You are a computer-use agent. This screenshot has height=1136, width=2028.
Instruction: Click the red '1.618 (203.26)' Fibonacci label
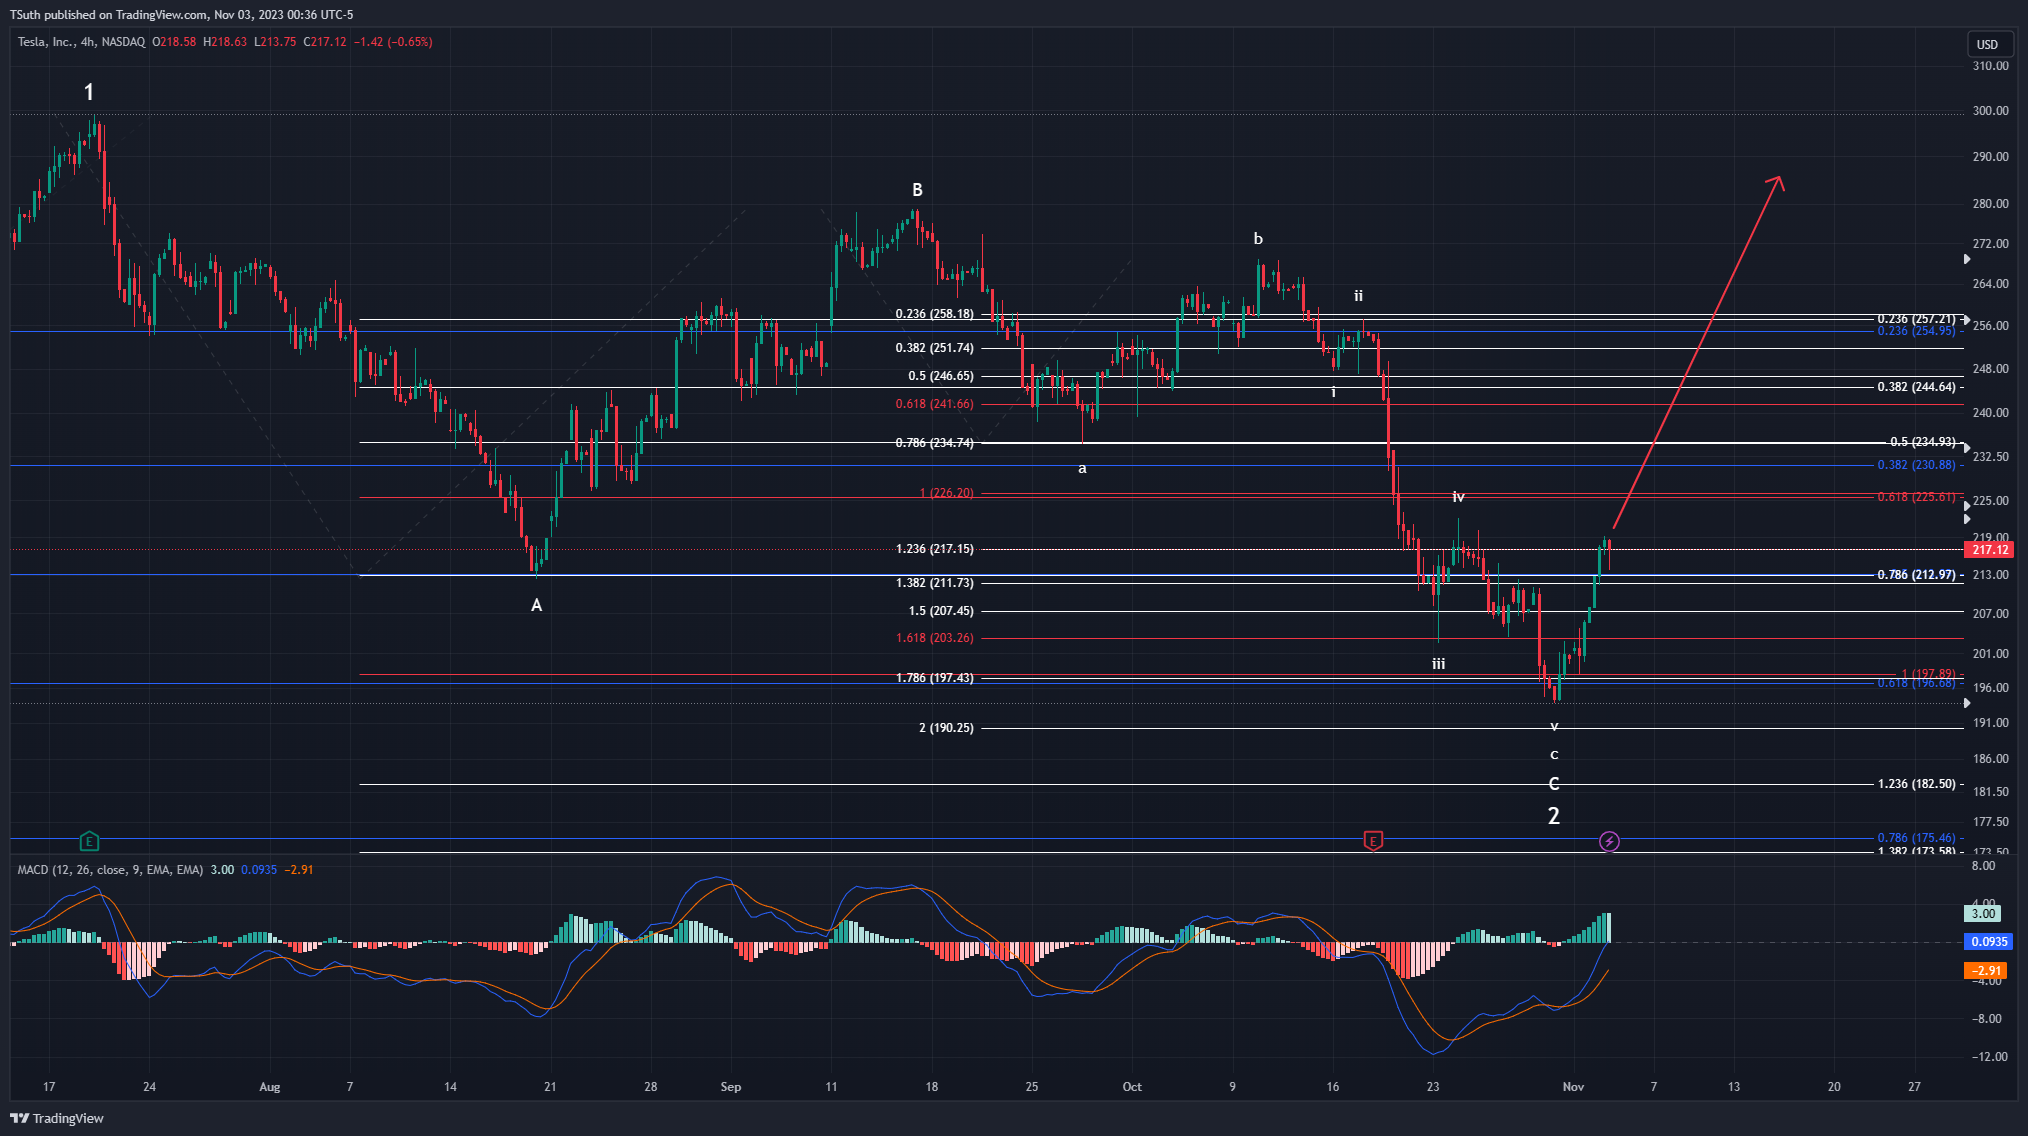(x=934, y=638)
